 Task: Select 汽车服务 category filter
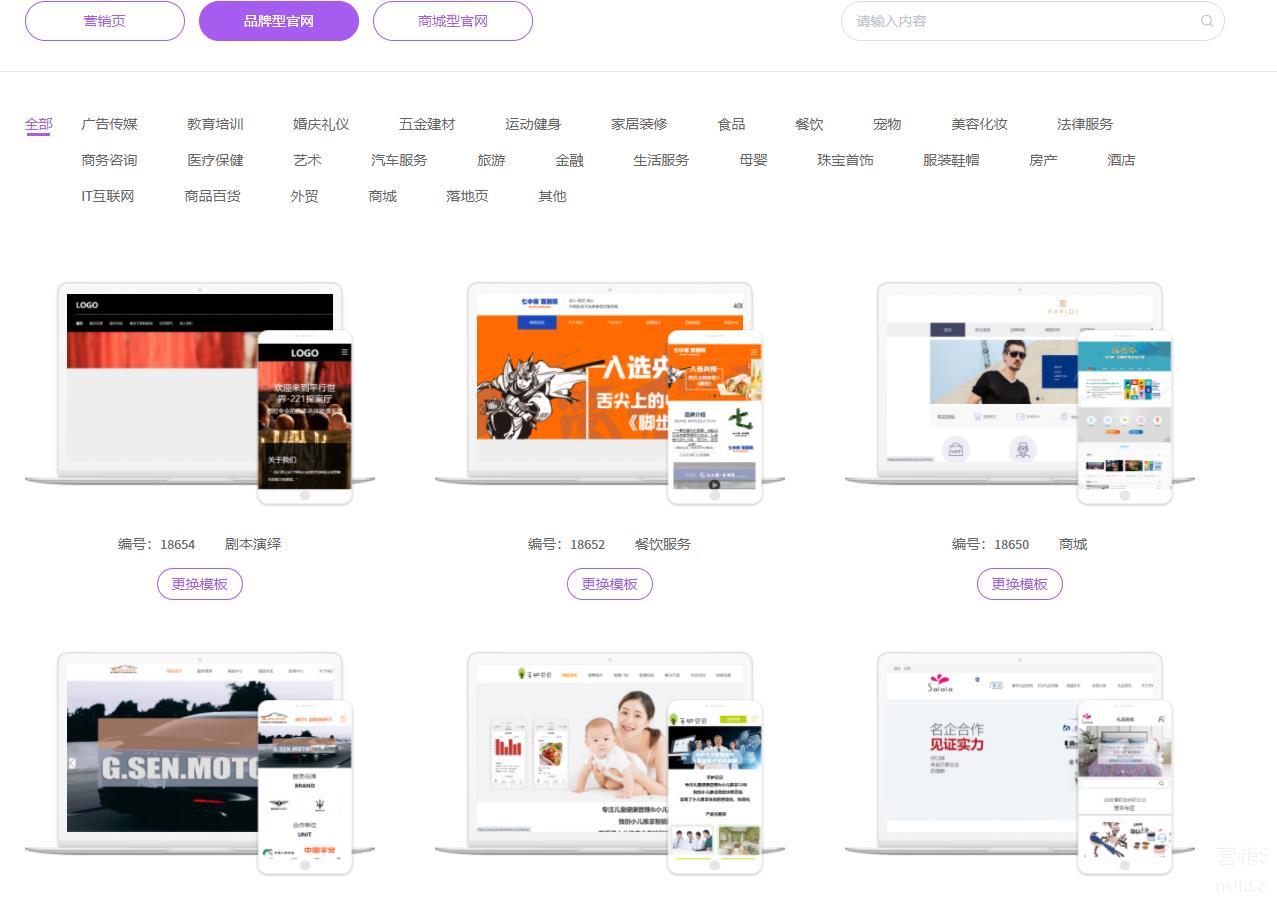pyautogui.click(x=399, y=160)
